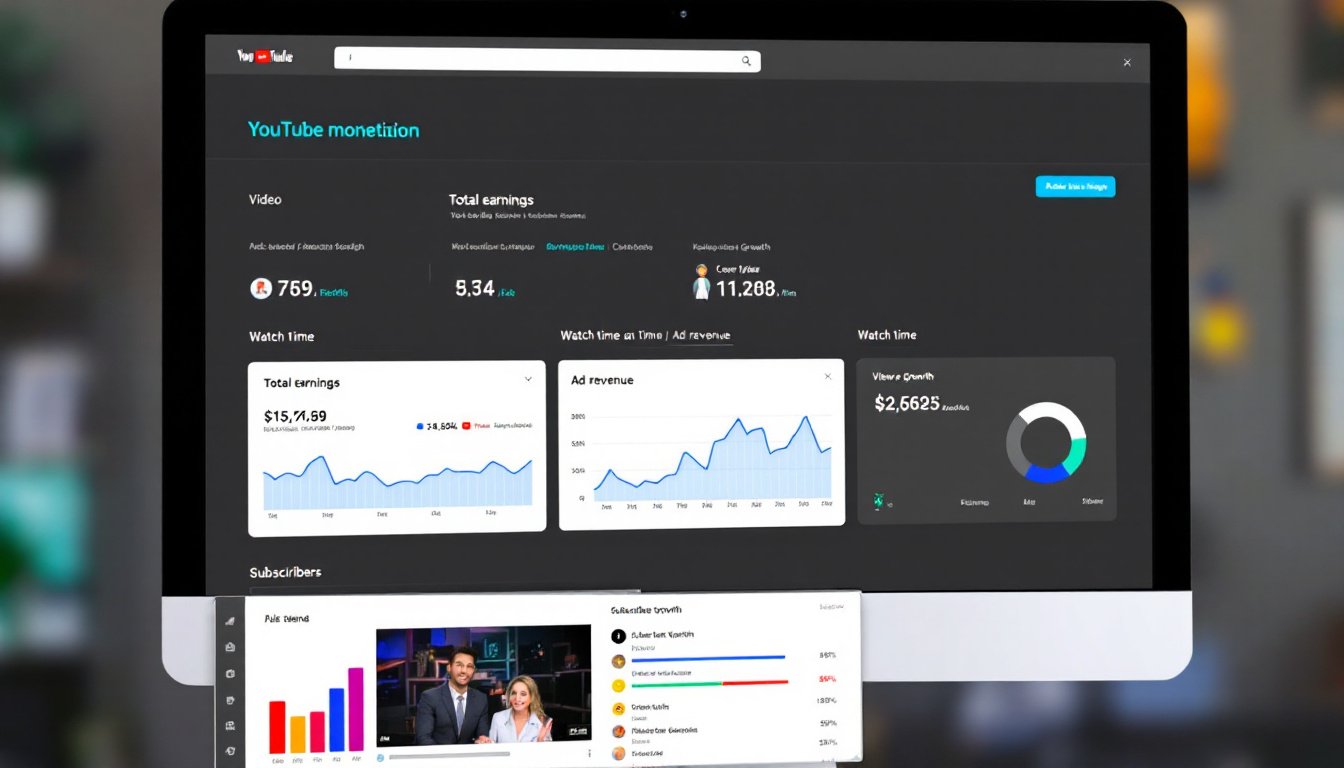Click the top icon in the left sidebar
The width and height of the screenshot is (1344, 768).
point(230,621)
